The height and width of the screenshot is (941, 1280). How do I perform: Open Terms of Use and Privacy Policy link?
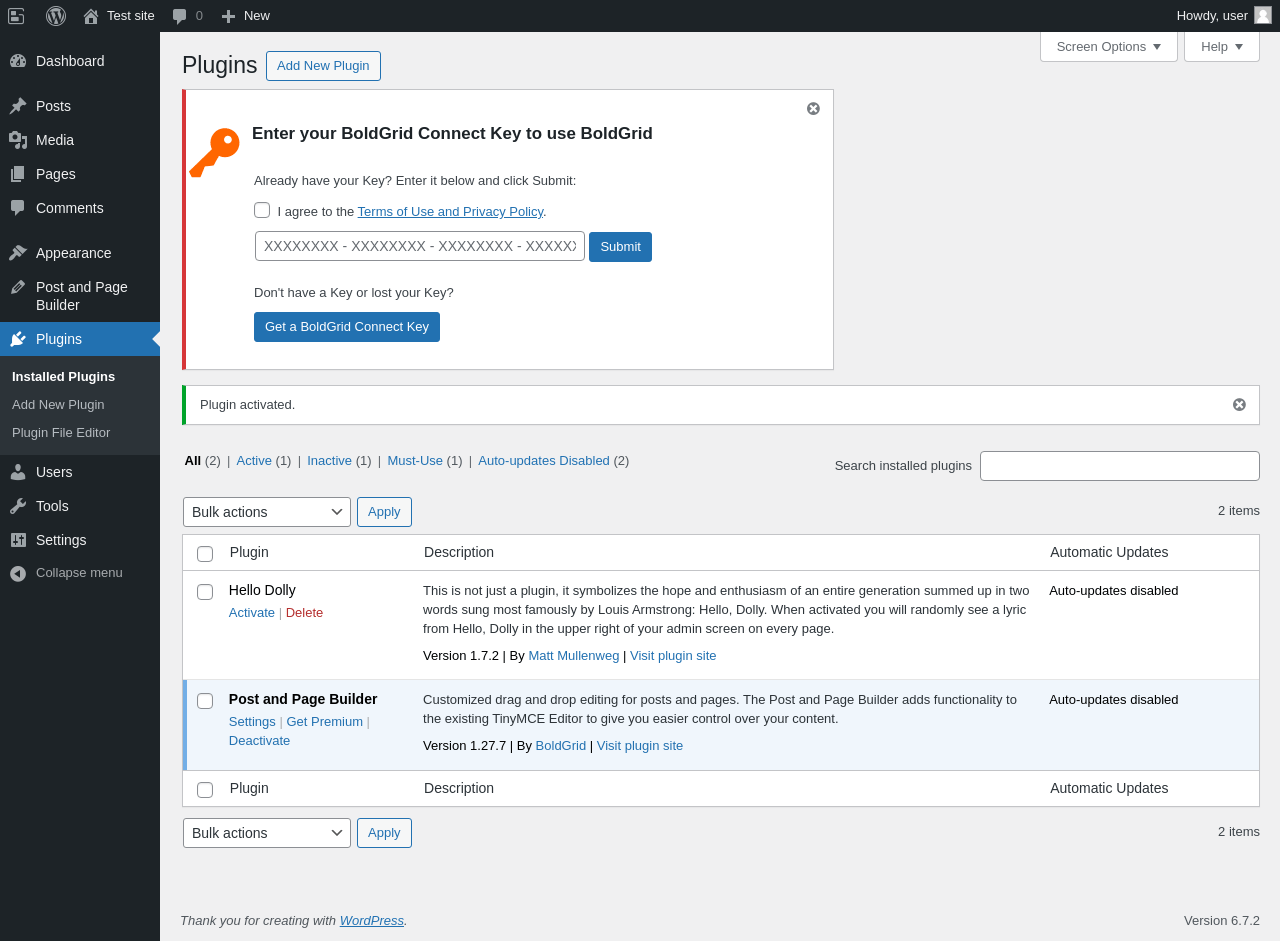click(450, 211)
